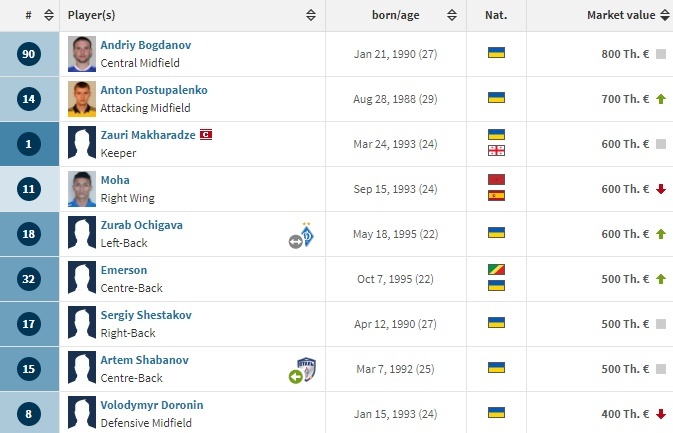The height and width of the screenshot is (433, 673).
Task: Click Turkish flag icon next to Zauri Makharadze
Action: (x=206, y=134)
